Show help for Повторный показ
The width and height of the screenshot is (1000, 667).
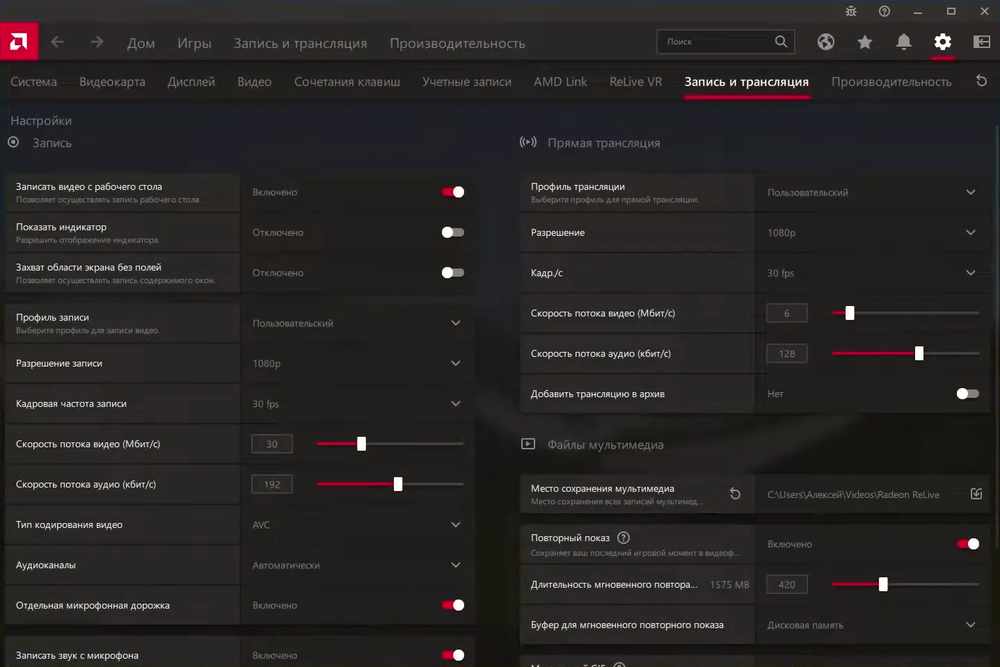(x=624, y=538)
